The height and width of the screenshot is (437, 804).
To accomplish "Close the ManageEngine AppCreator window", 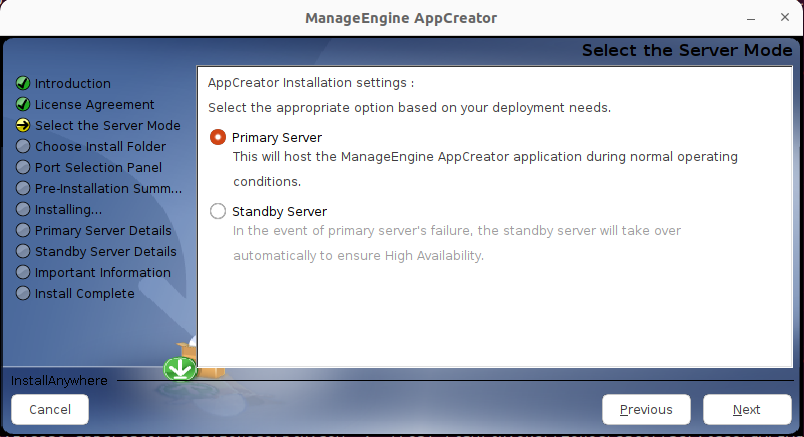I will (x=781, y=18).
